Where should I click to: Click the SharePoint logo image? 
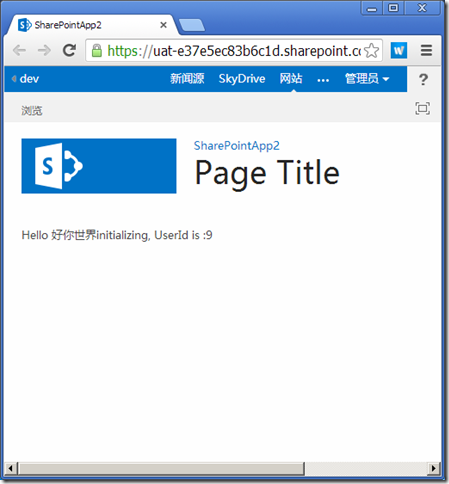99,166
